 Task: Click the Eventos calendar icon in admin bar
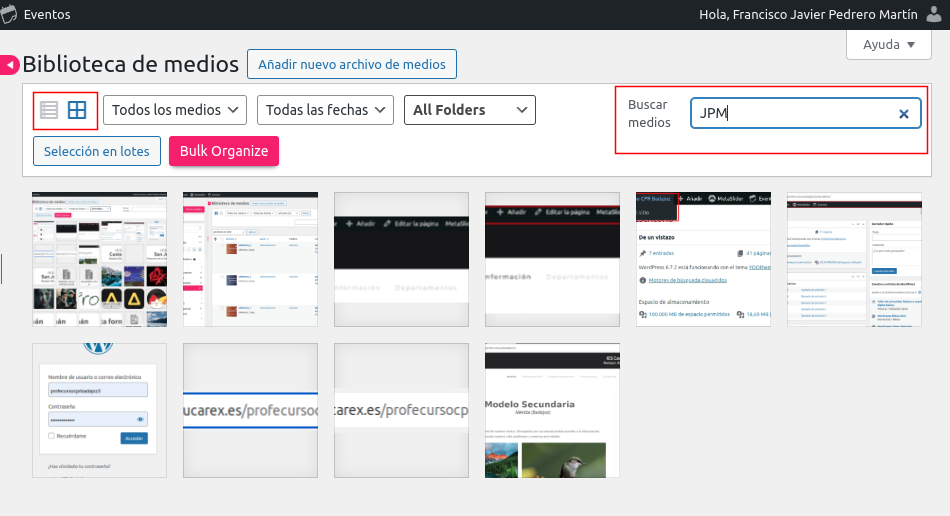10,14
